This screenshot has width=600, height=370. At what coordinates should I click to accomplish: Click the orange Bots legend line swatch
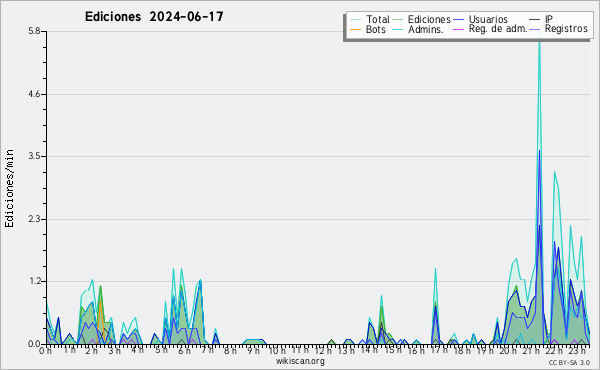pos(355,29)
